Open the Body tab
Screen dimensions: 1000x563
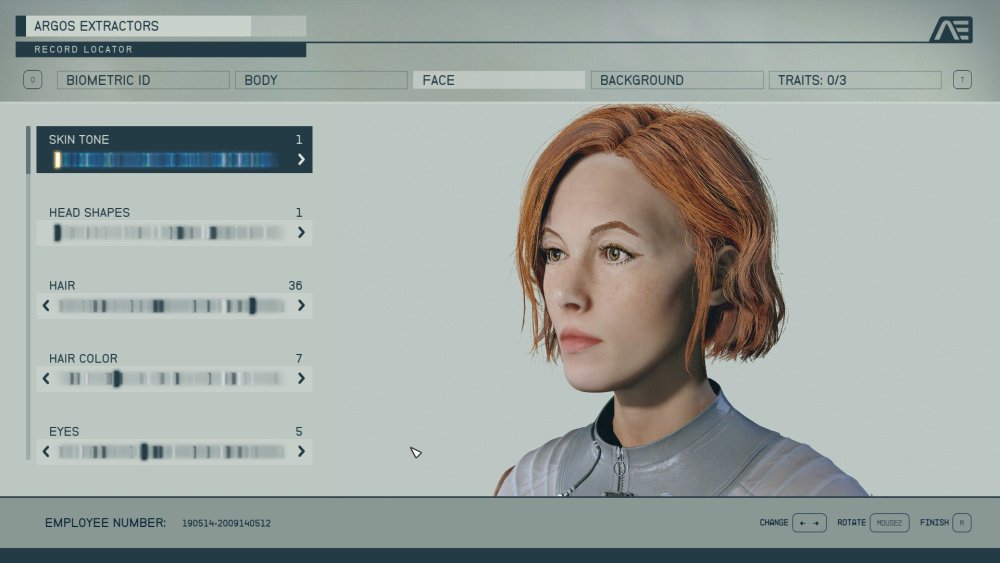tap(321, 80)
